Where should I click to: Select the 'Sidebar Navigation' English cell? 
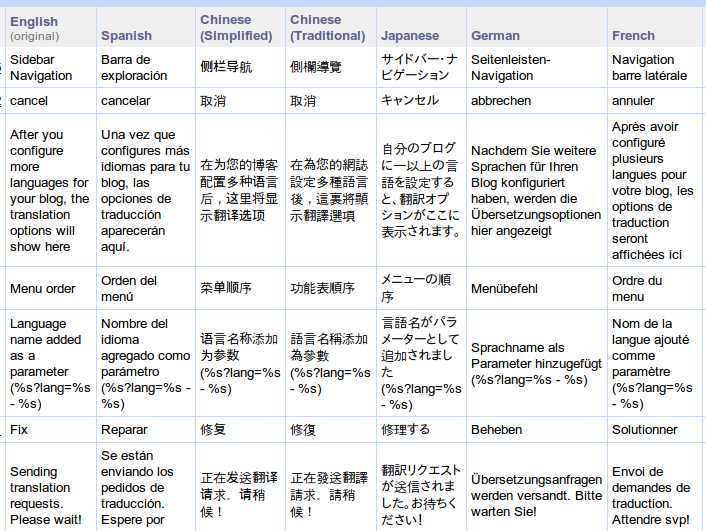(50, 68)
